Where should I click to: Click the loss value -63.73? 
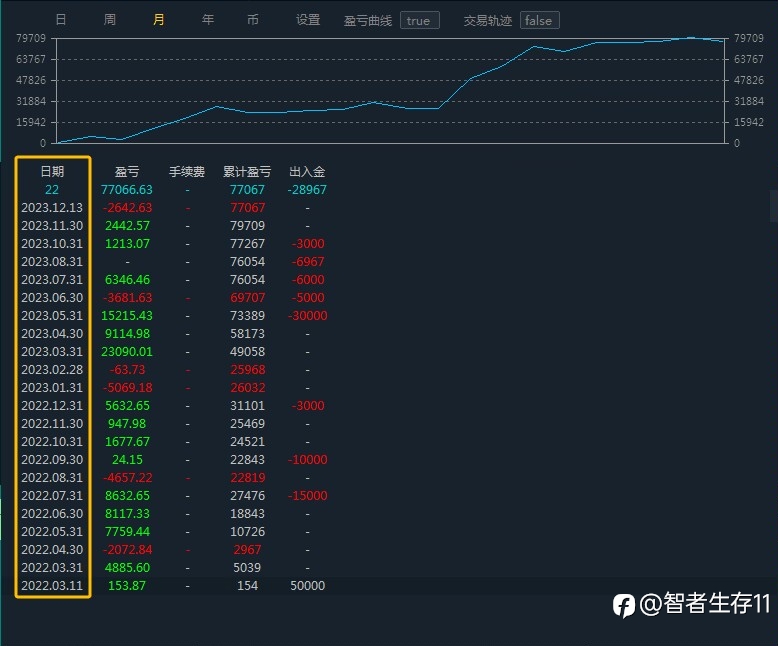(127, 370)
